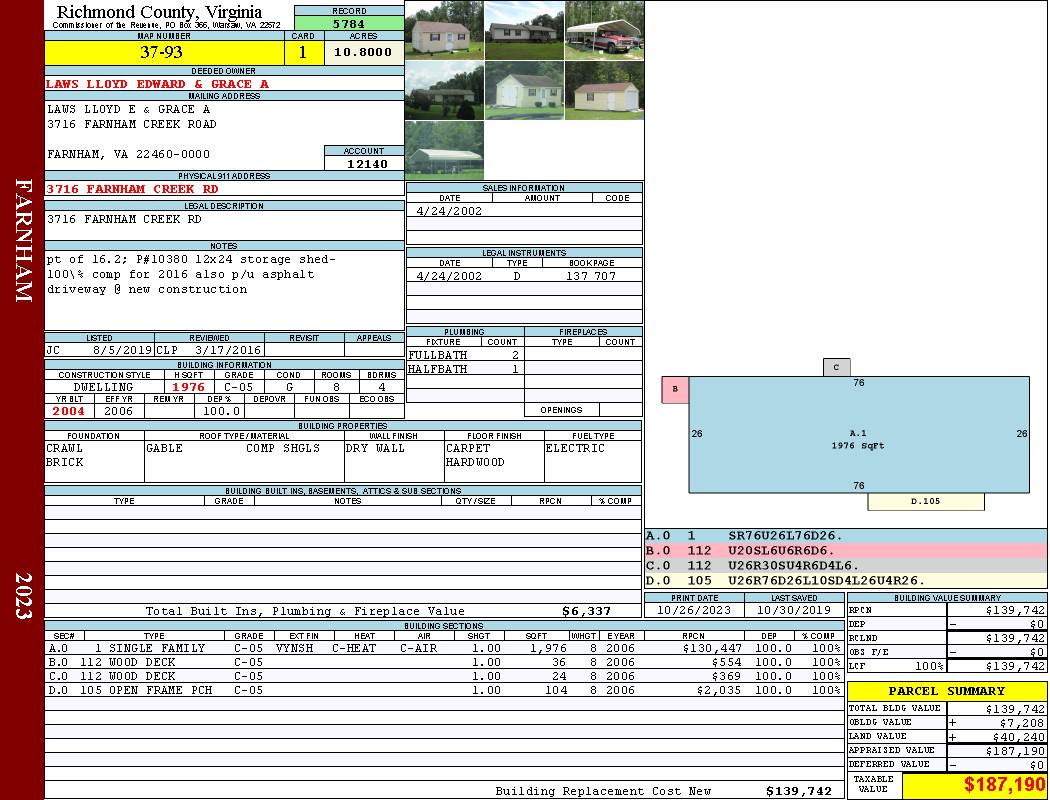
Task: Open the cream shed with white doors photo
Action: (x=524, y=91)
